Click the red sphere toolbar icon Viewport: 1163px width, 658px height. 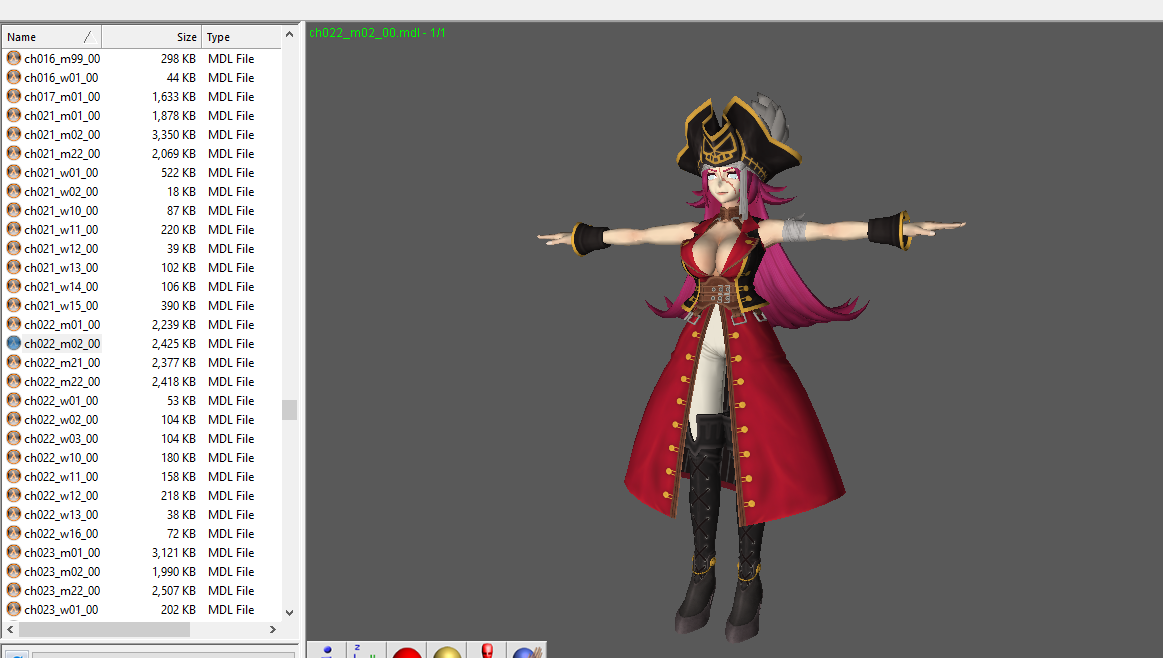406,651
